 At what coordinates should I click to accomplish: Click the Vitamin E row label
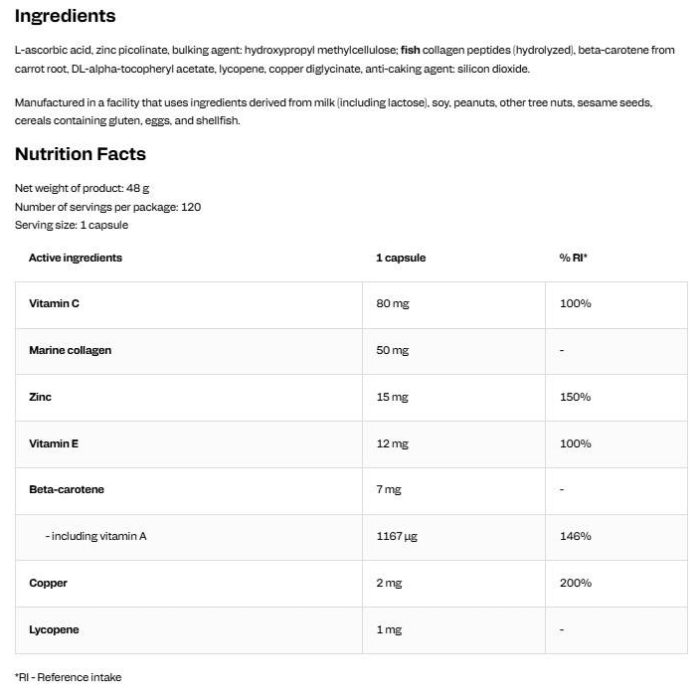[54, 444]
